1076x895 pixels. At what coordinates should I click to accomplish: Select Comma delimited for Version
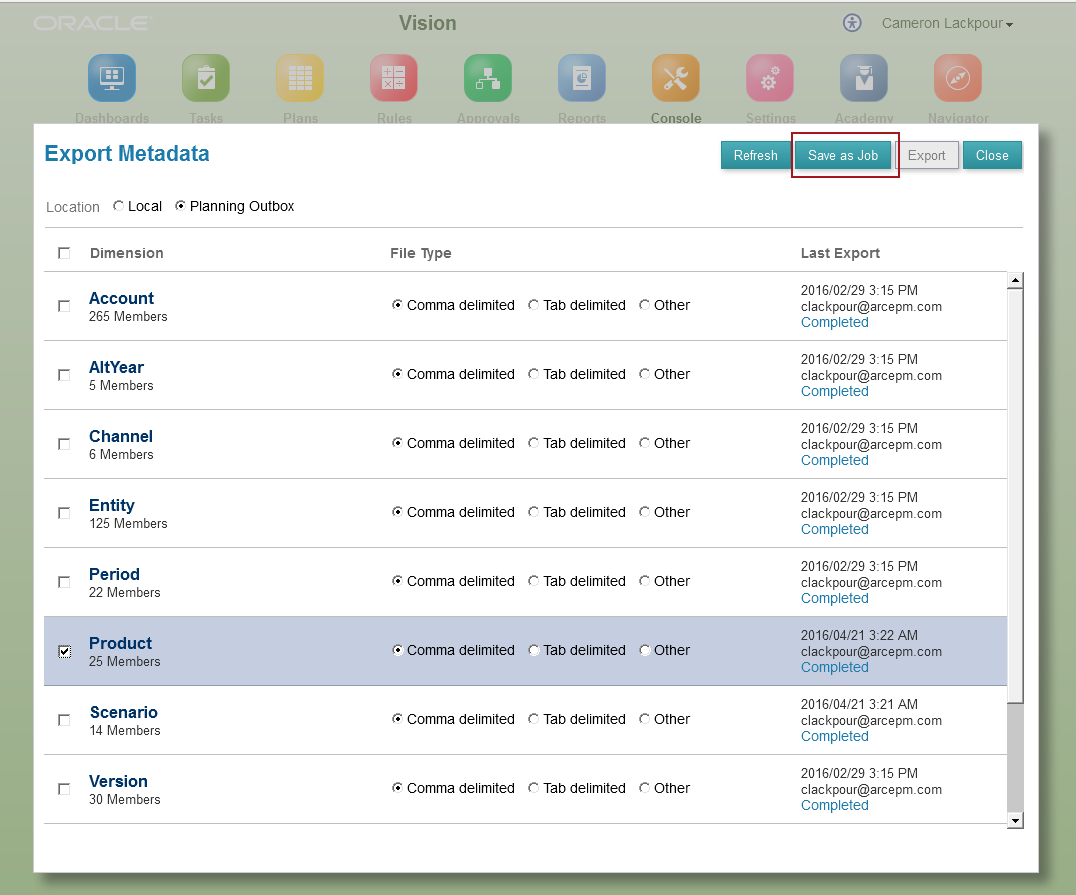(x=397, y=788)
